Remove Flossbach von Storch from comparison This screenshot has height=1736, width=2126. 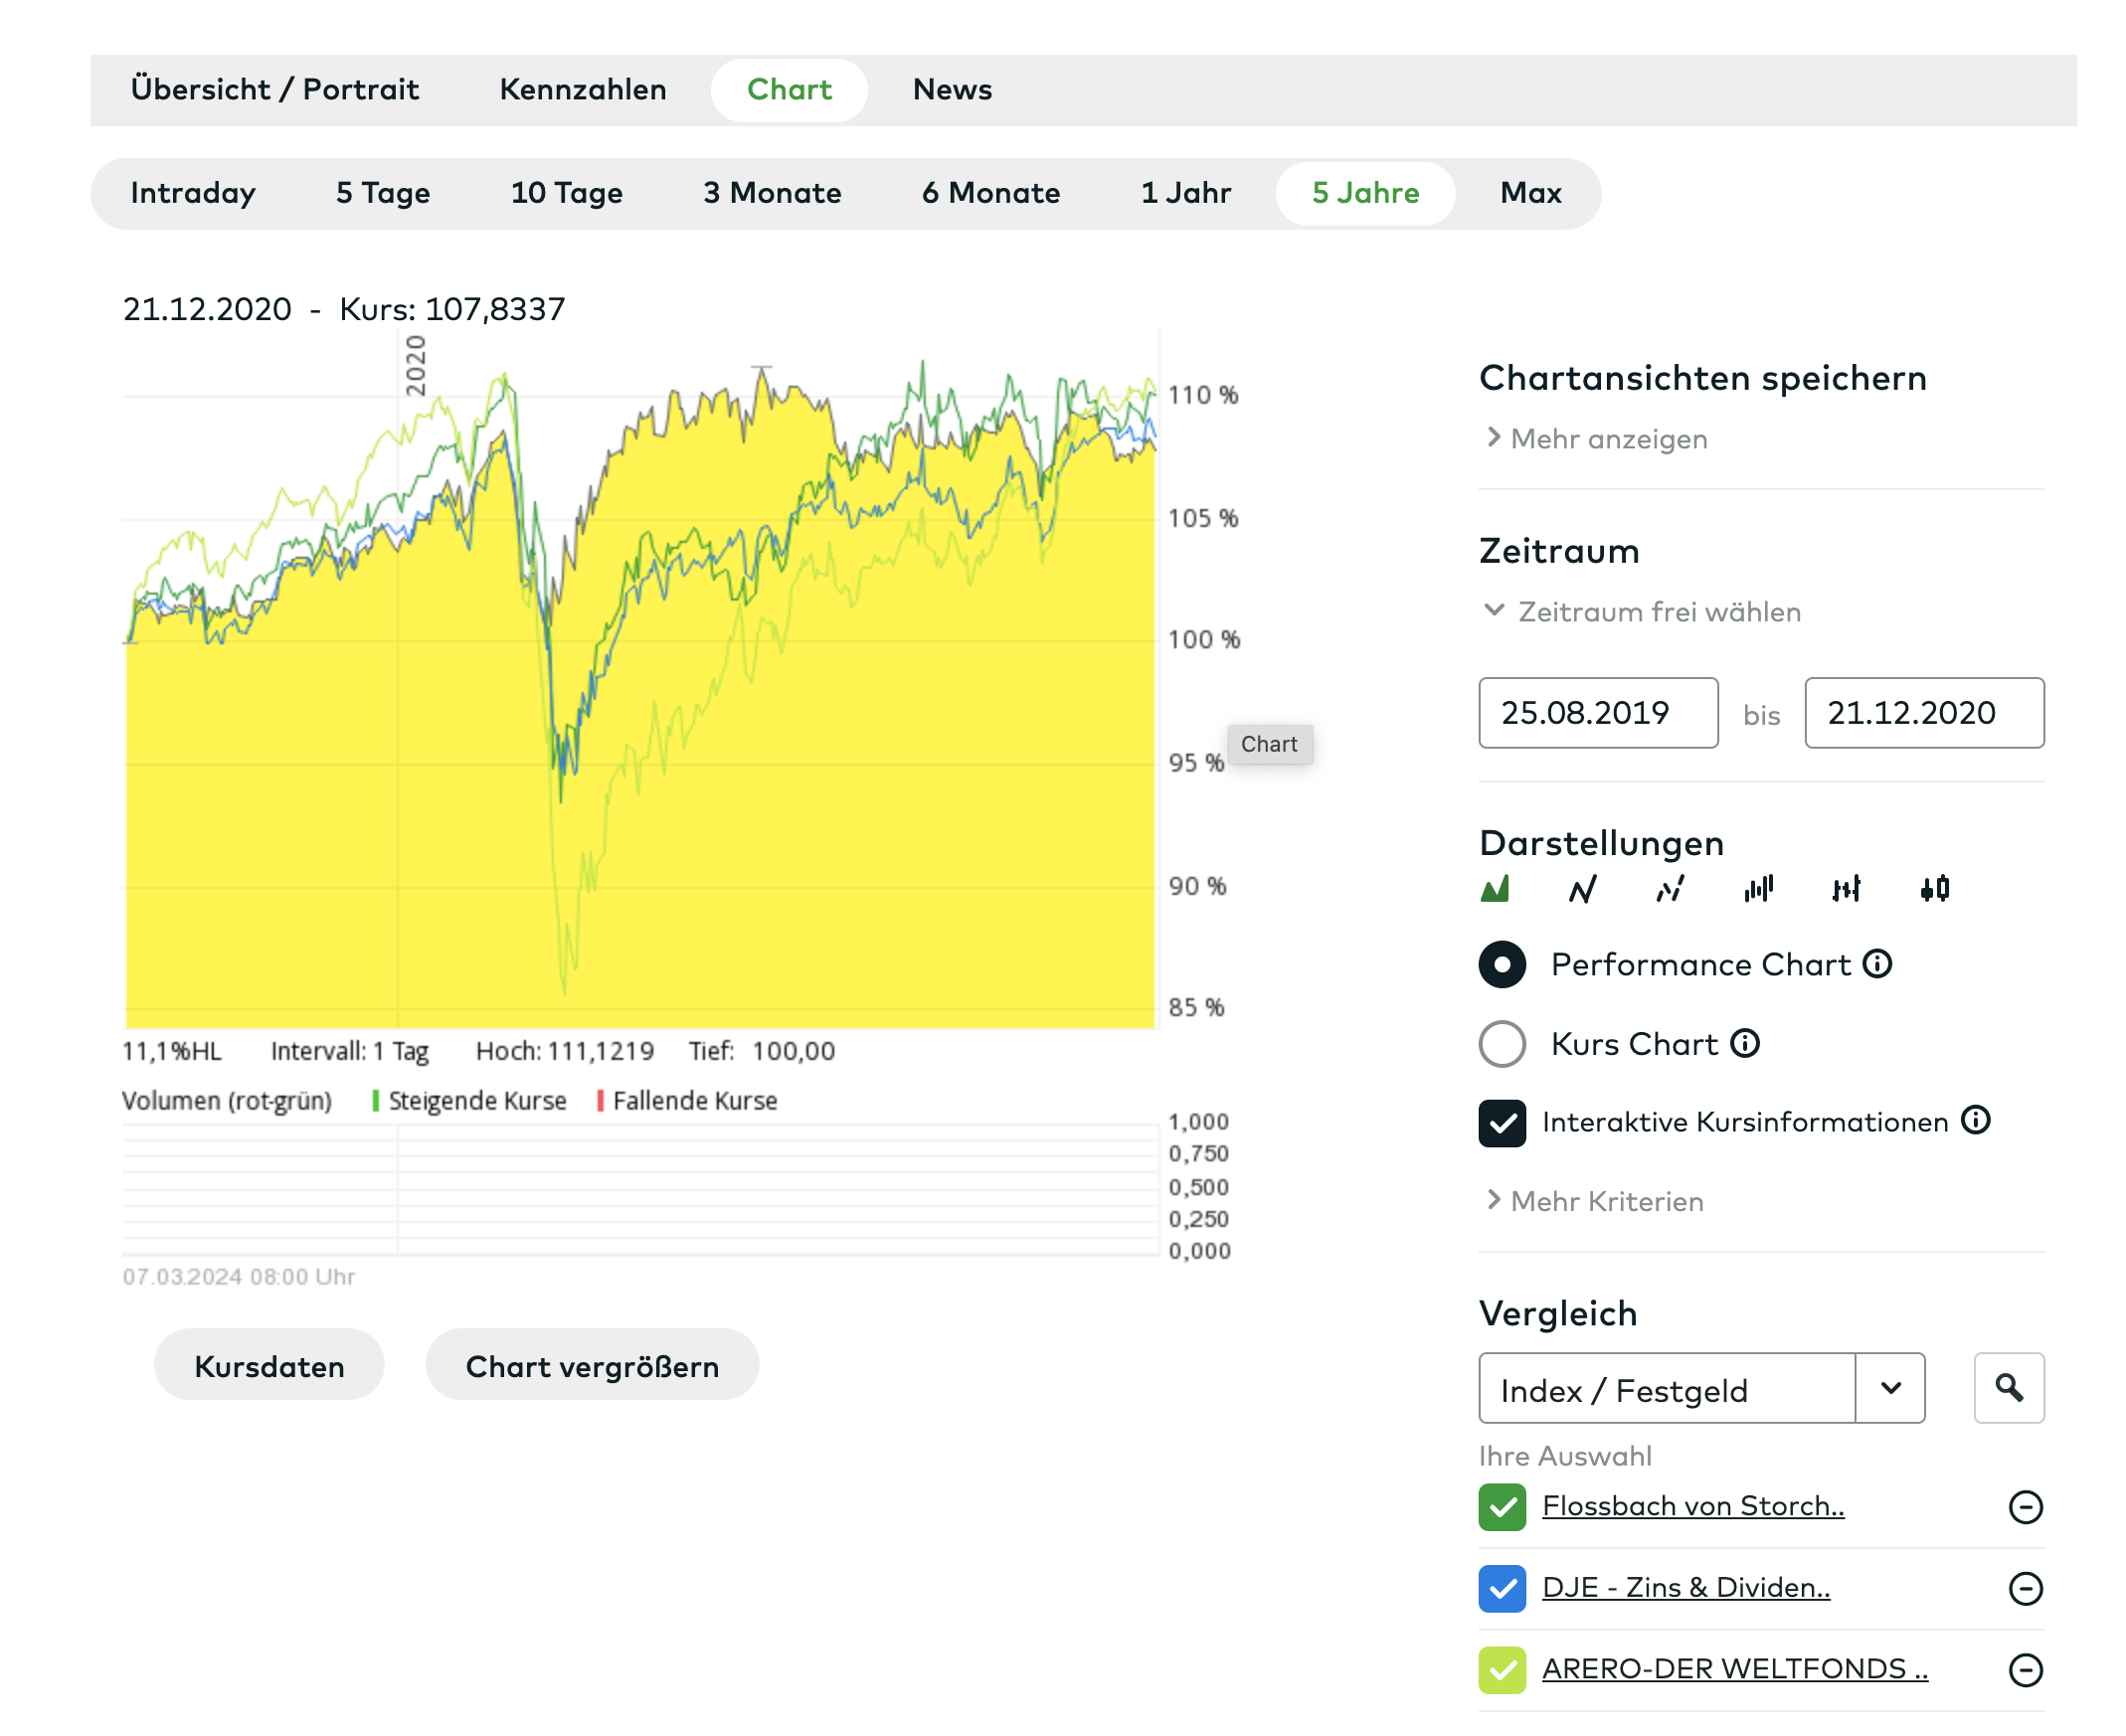(2025, 1507)
